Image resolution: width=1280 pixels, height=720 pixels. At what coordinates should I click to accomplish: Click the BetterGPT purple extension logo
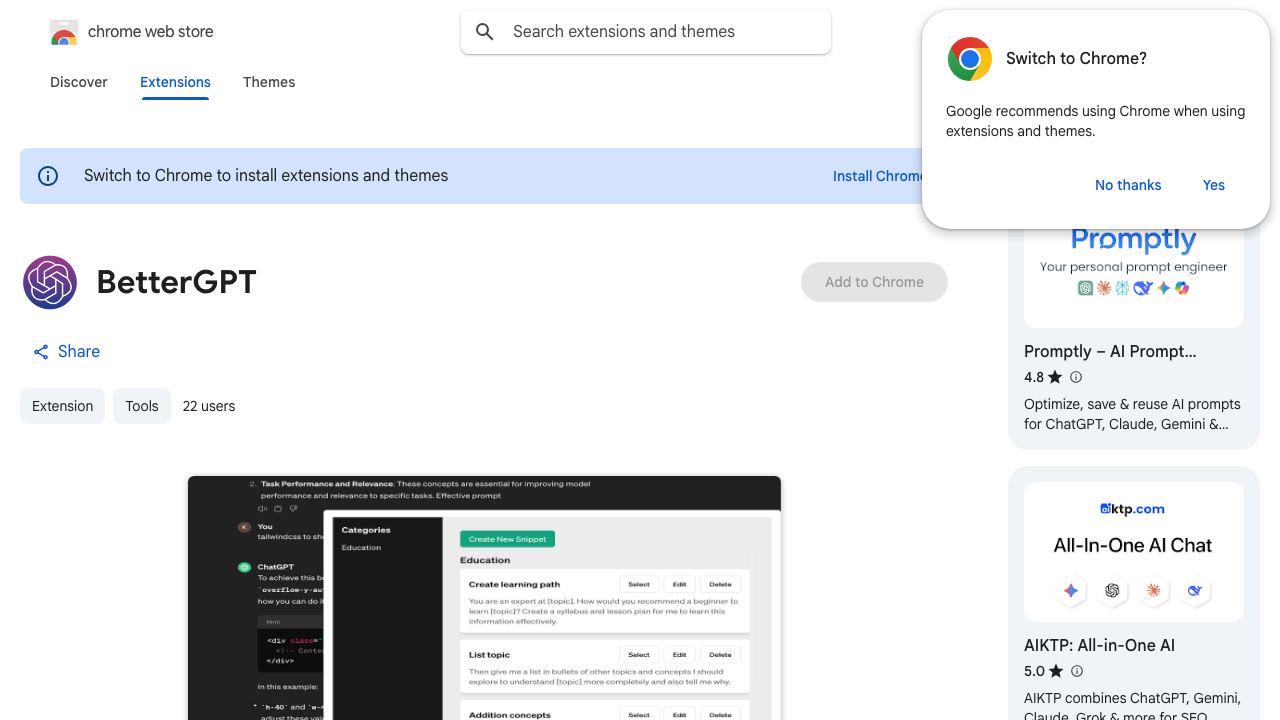point(50,282)
